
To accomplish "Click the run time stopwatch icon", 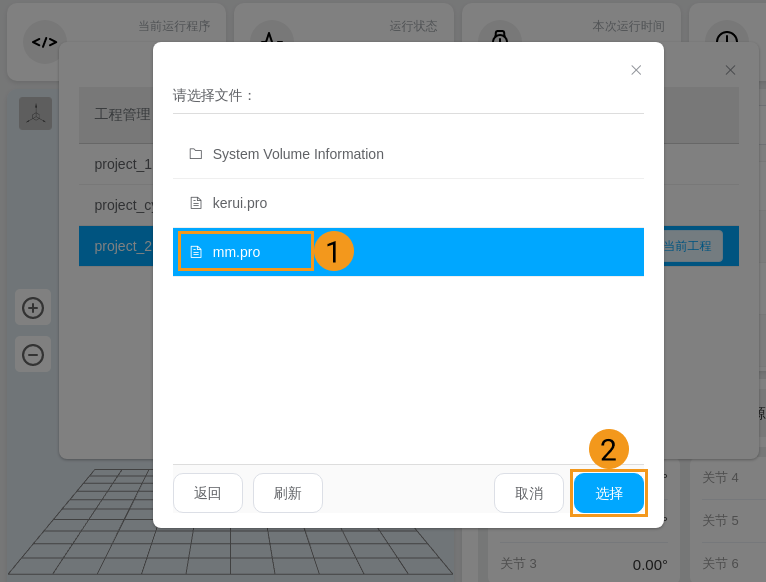I will [x=500, y=38].
